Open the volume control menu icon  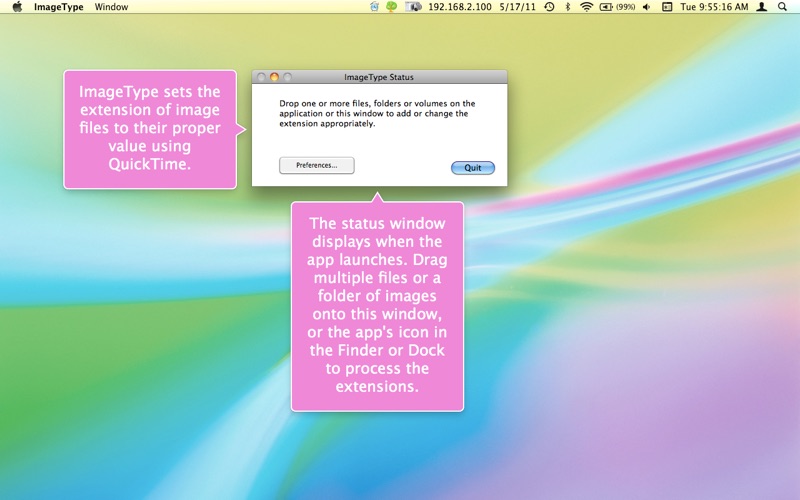pyautogui.click(x=646, y=7)
